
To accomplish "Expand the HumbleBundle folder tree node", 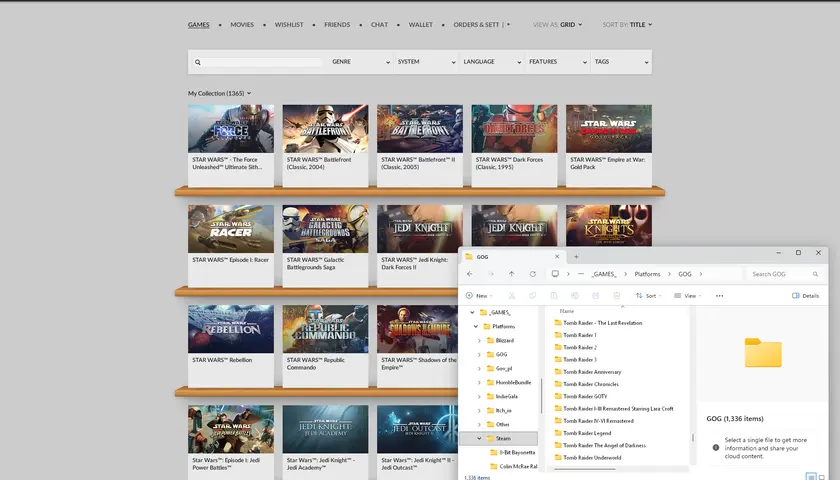I will tap(479, 382).
